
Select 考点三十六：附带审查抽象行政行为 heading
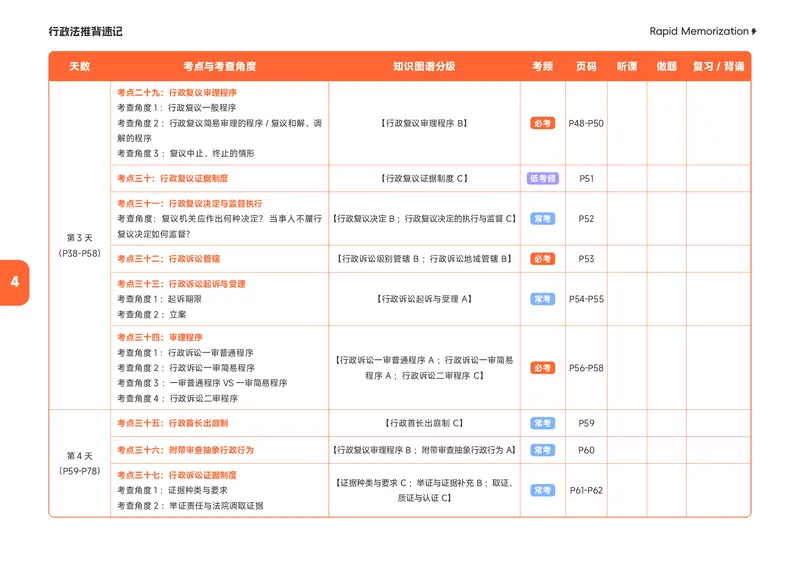pyautogui.click(x=185, y=450)
